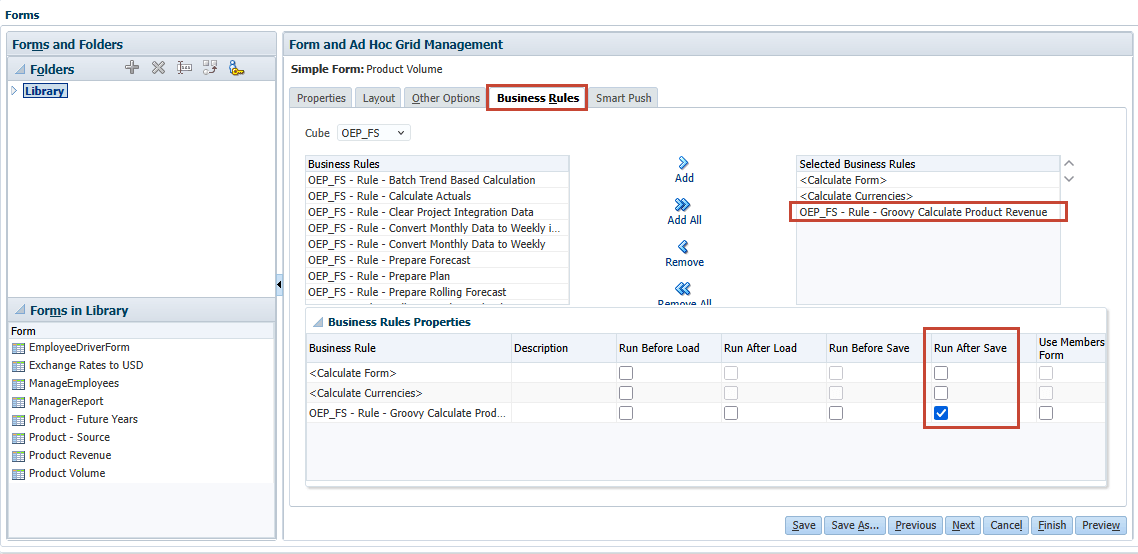Viewport: 1138px width, 554px height.
Task: Enable Run Before Save for Groovy rule
Action: coord(836,413)
